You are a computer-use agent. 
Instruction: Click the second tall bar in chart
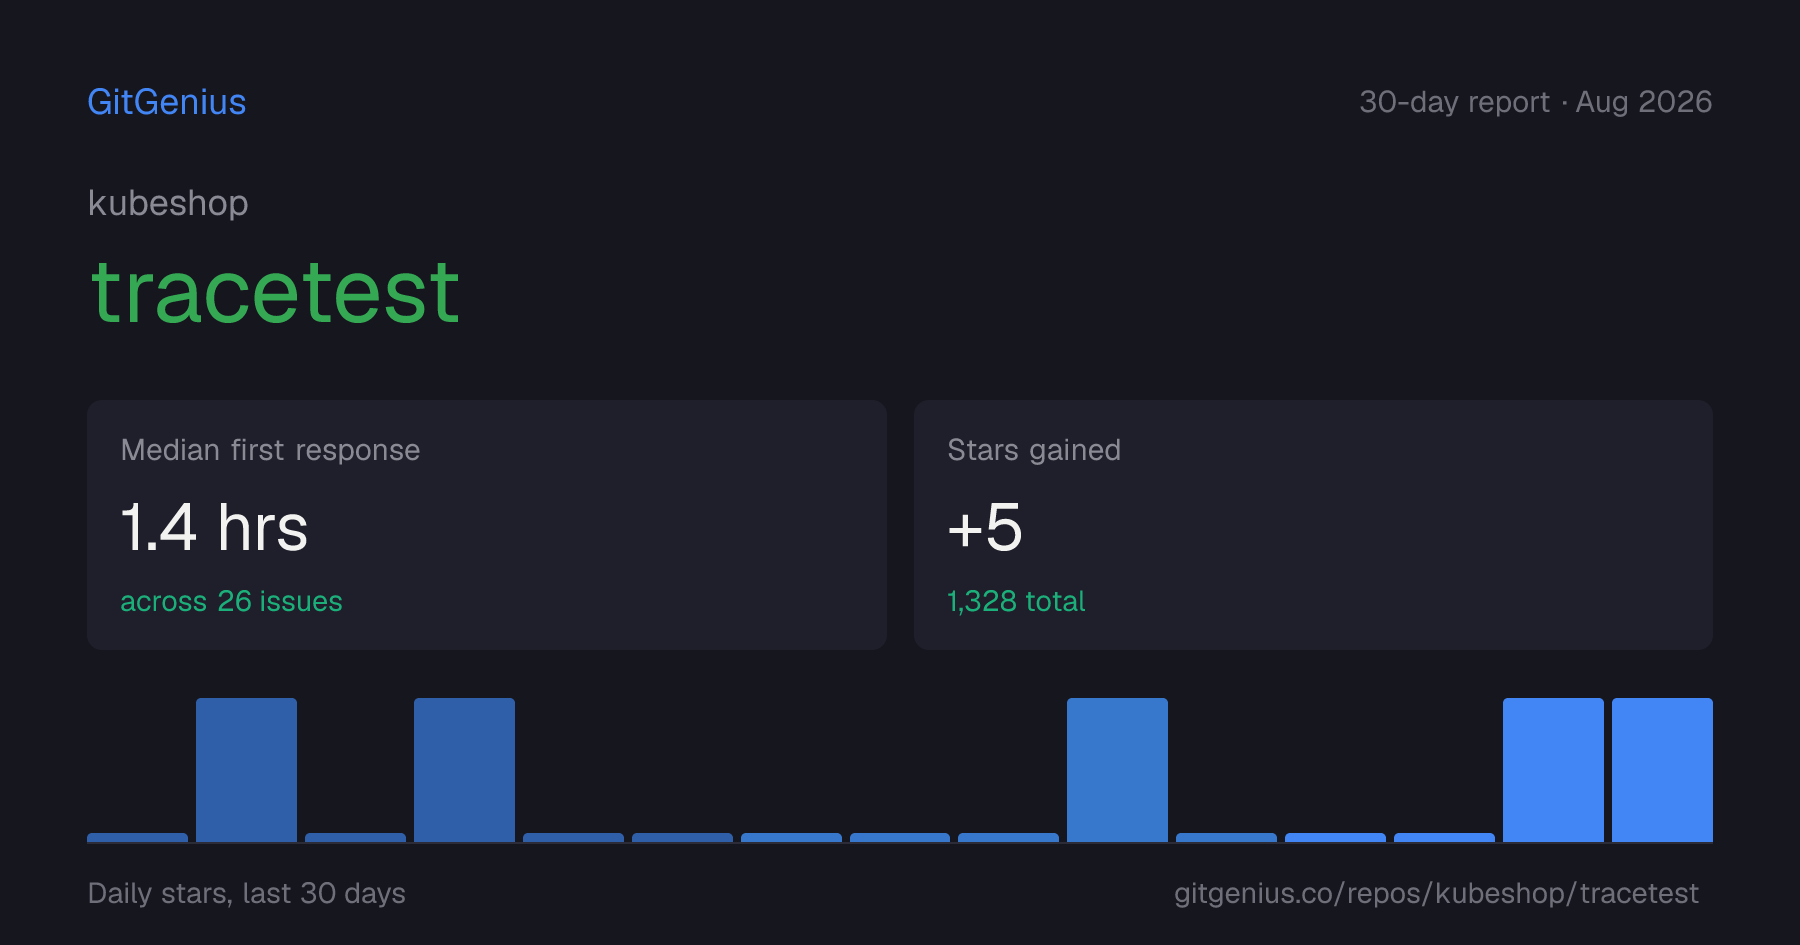coord(464,770)
